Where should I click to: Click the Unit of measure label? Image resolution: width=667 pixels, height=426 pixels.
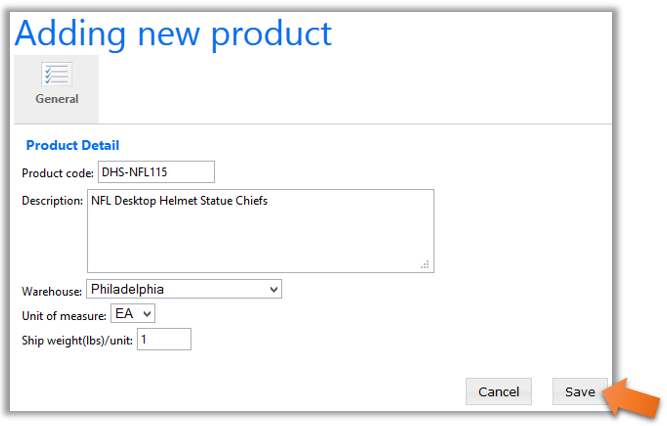point(64,316)
